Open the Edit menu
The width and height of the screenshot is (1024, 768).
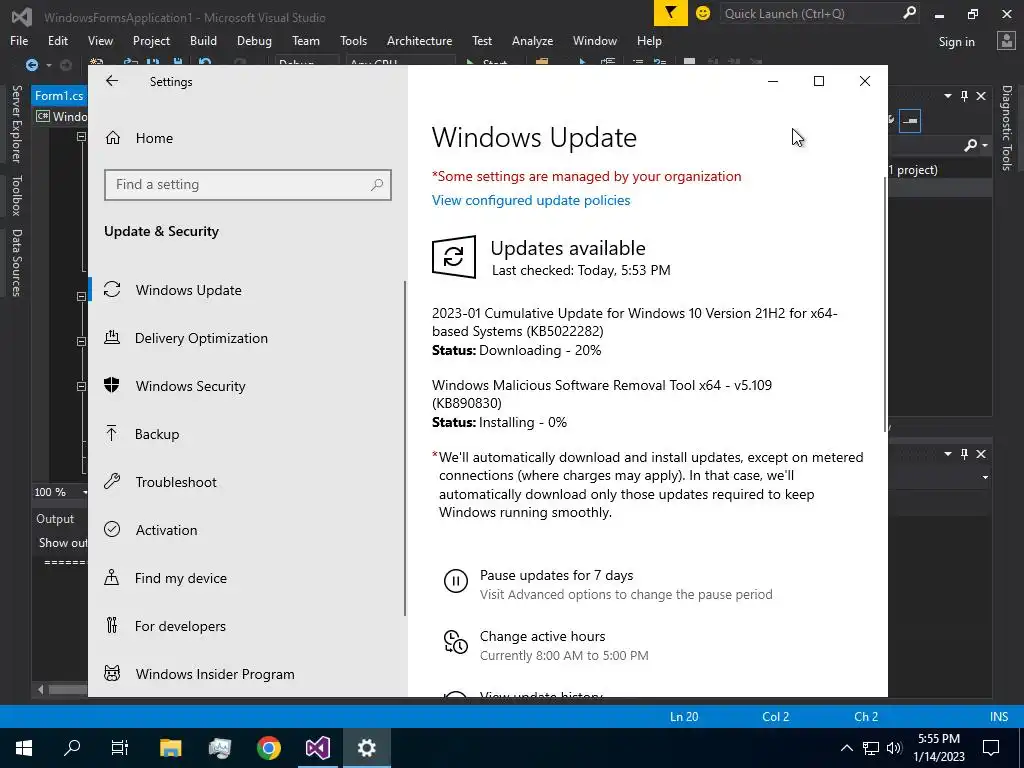point(57,40)
